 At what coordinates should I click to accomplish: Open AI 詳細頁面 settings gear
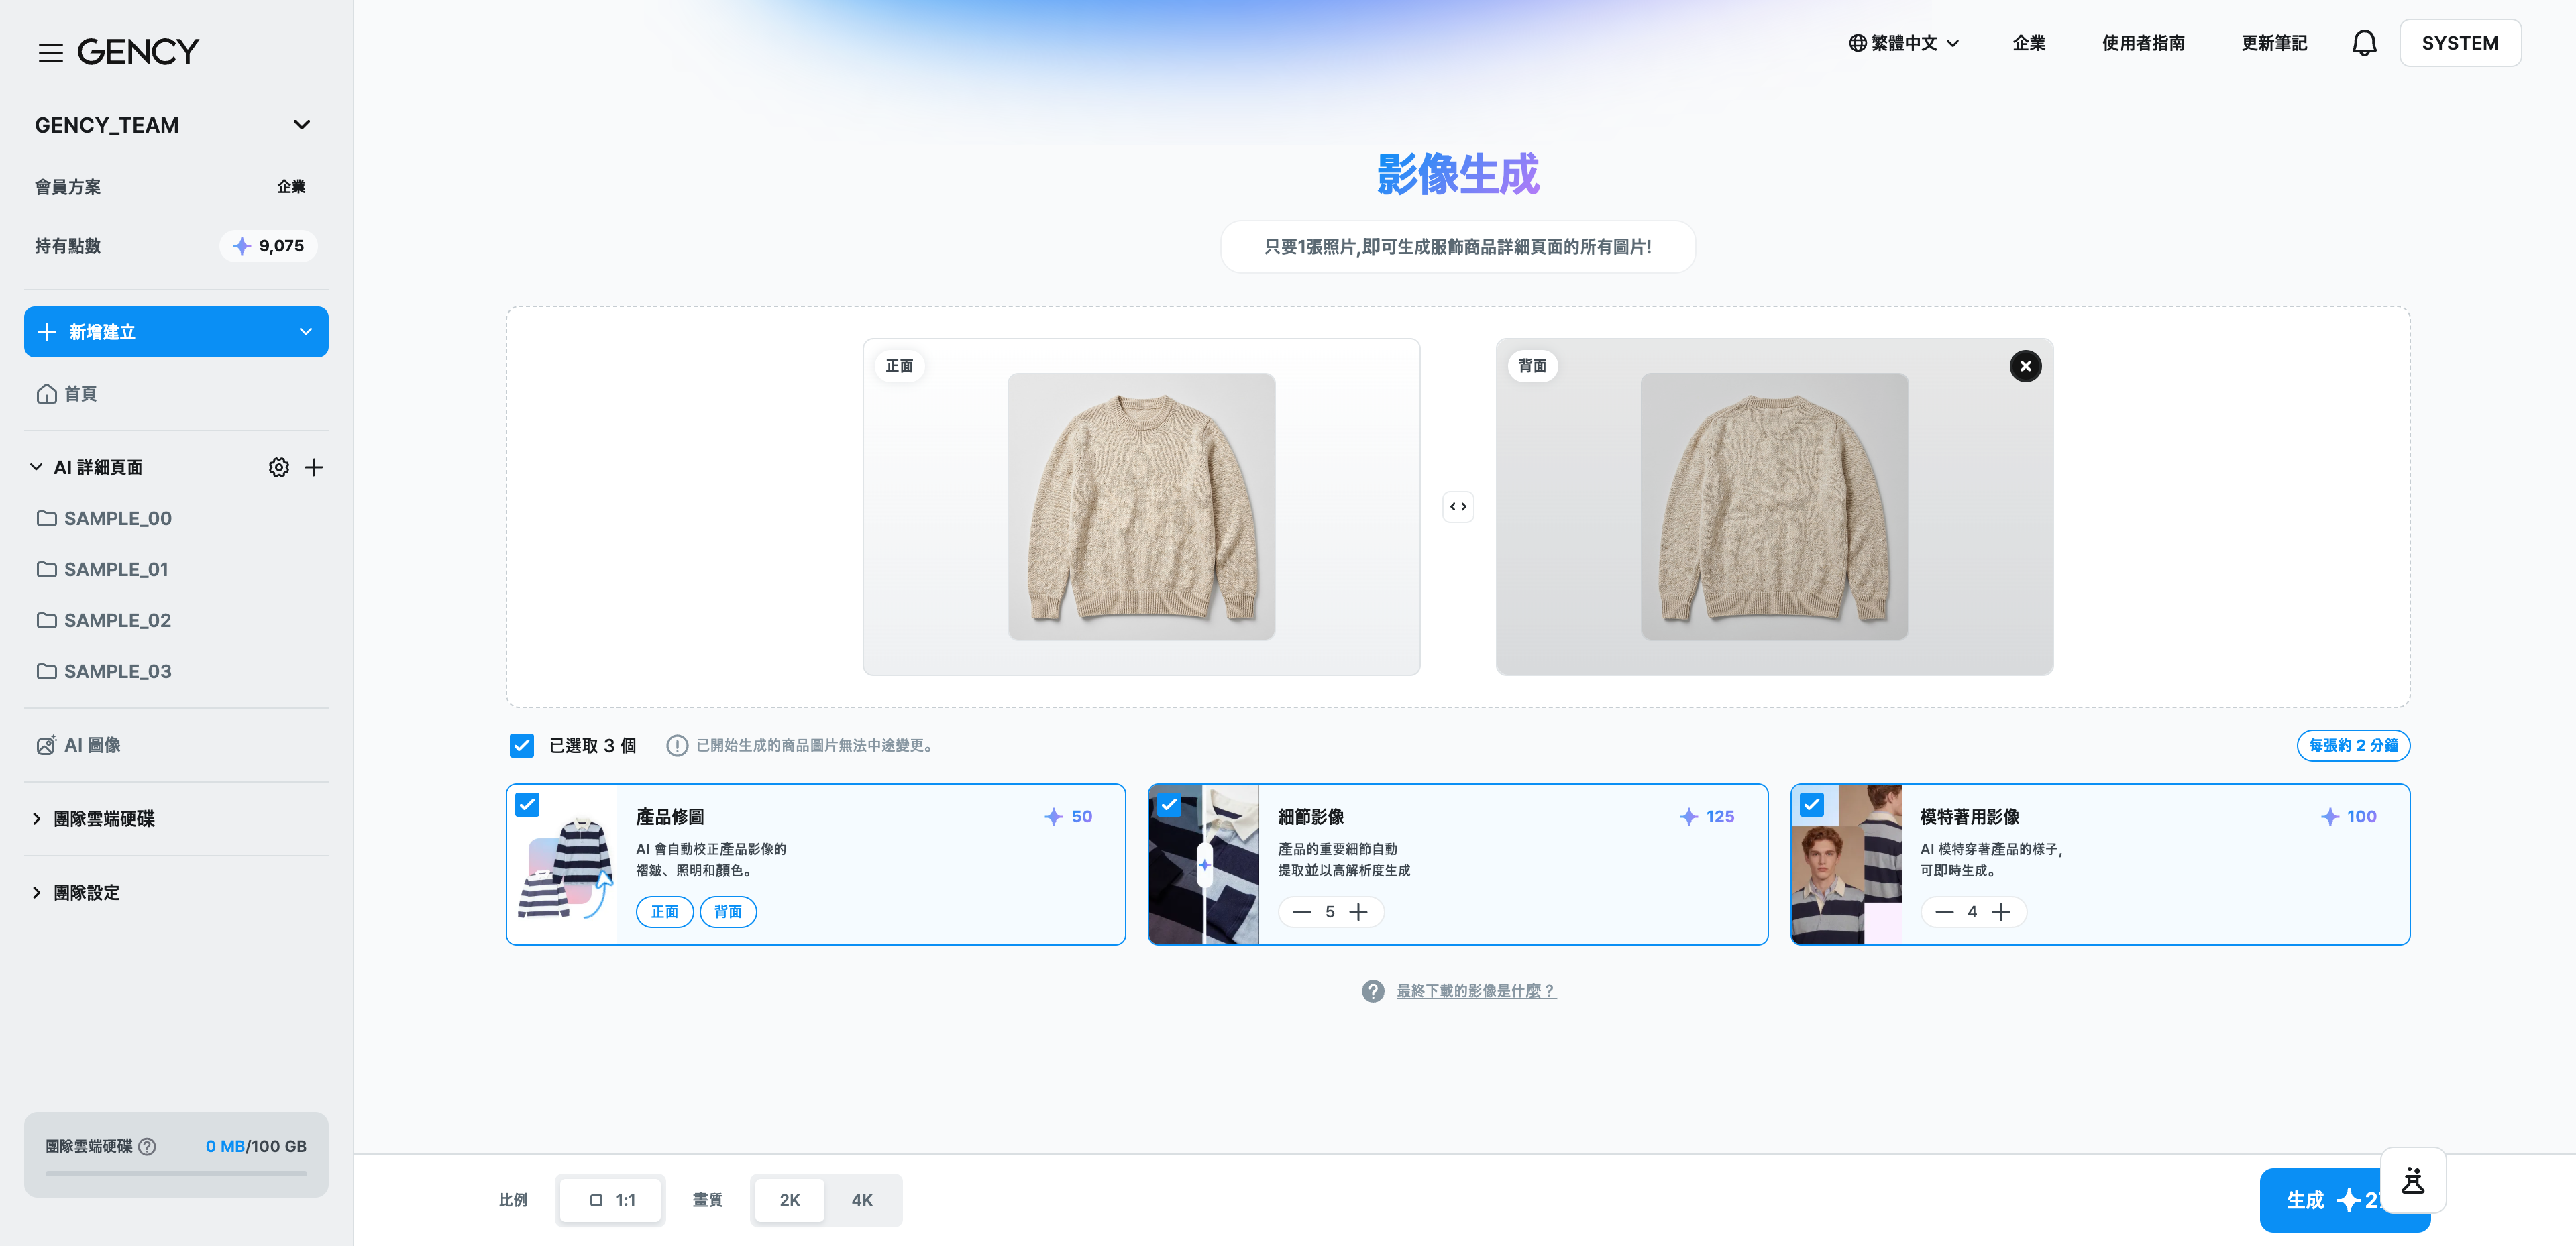point(279,467)
